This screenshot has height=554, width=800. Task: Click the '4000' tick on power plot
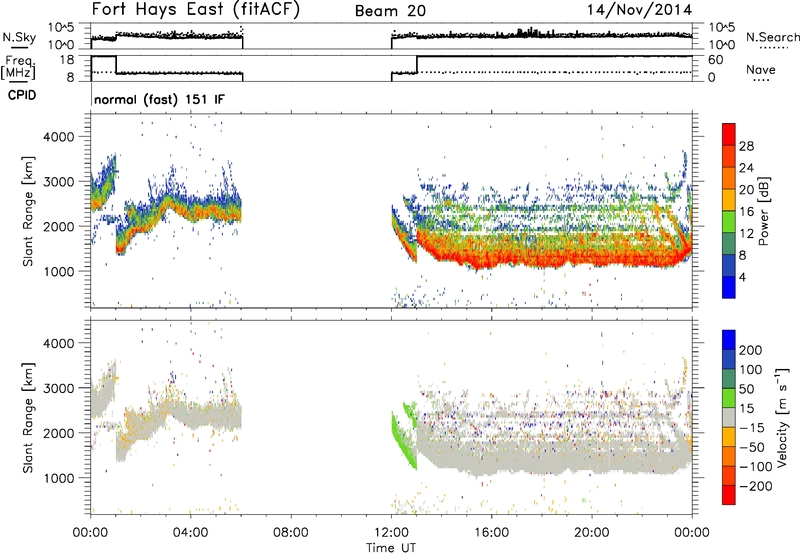point(59,137)
